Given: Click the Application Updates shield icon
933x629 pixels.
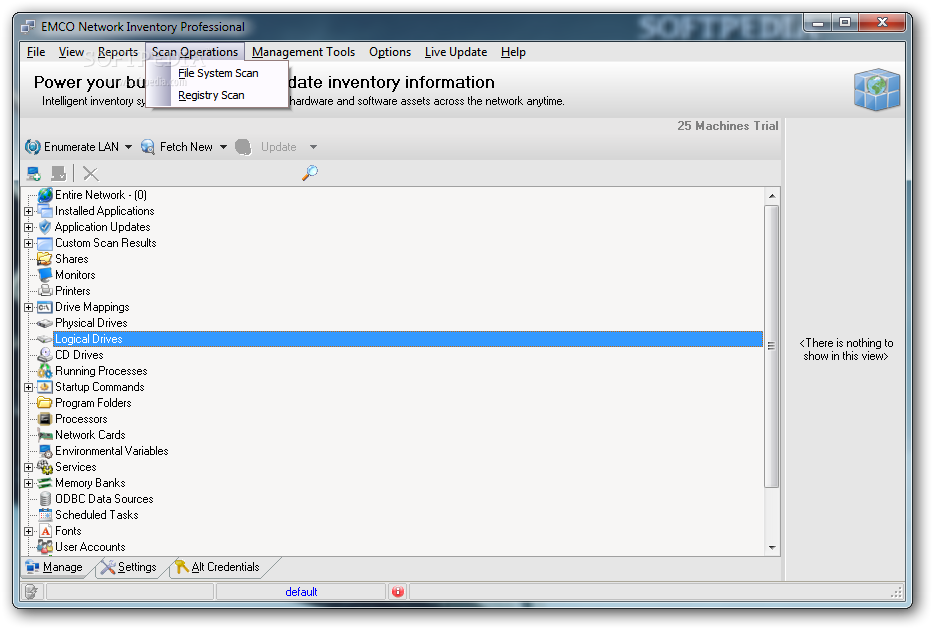Looking at the screenshot, I should pos(45,227).
